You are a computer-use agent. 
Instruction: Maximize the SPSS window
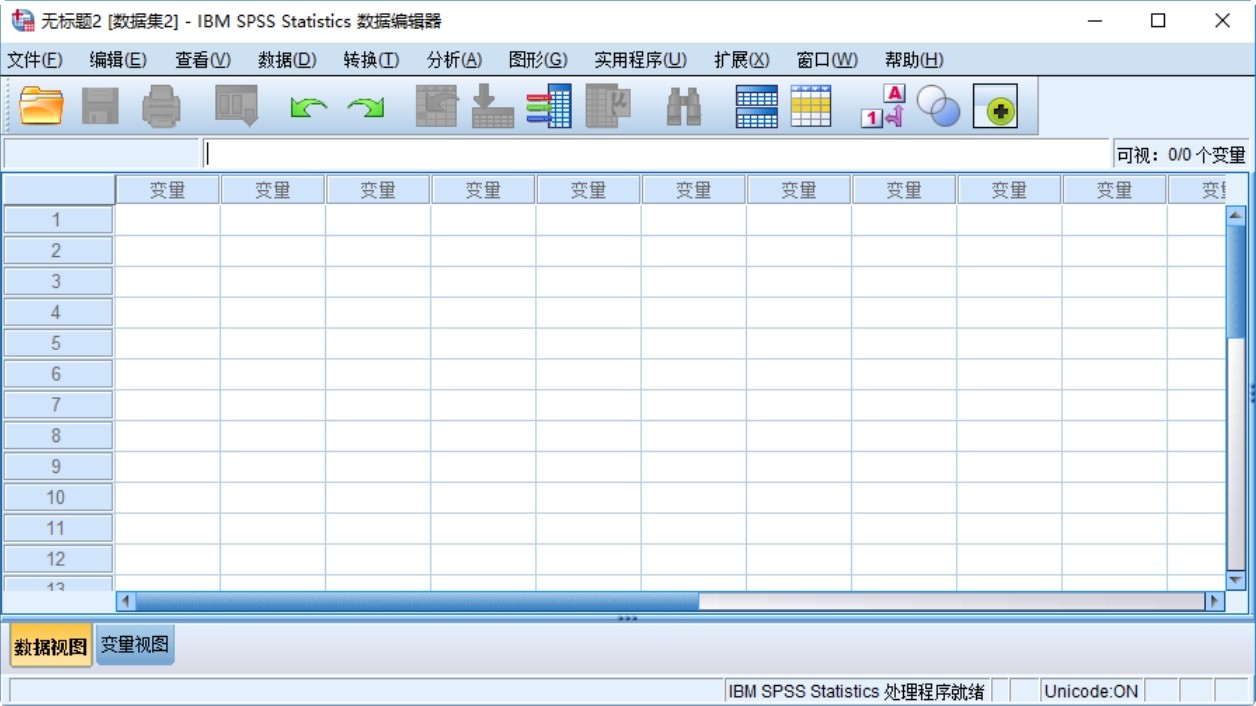tap(1158, 21)
